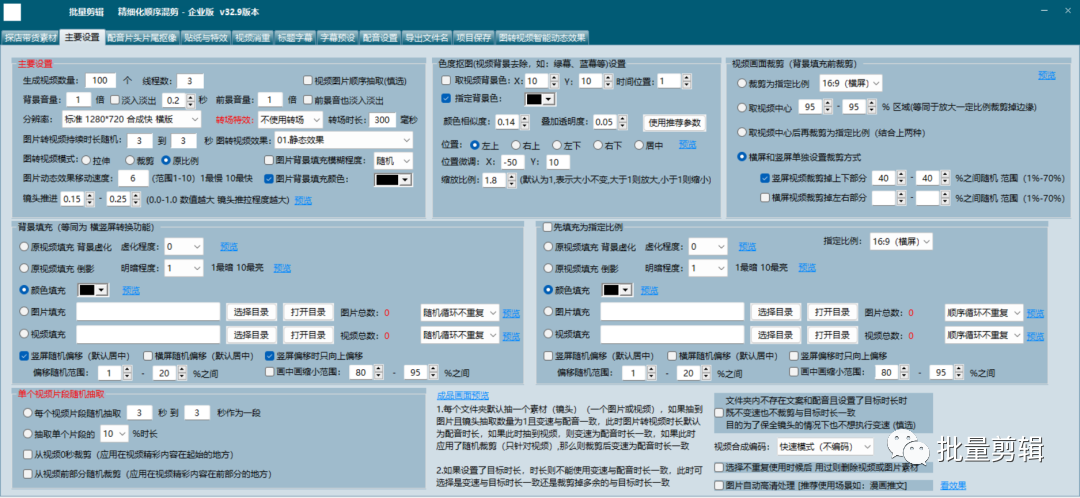Enable 前景音也淡入淡出 checkbox

coord(308,100)
